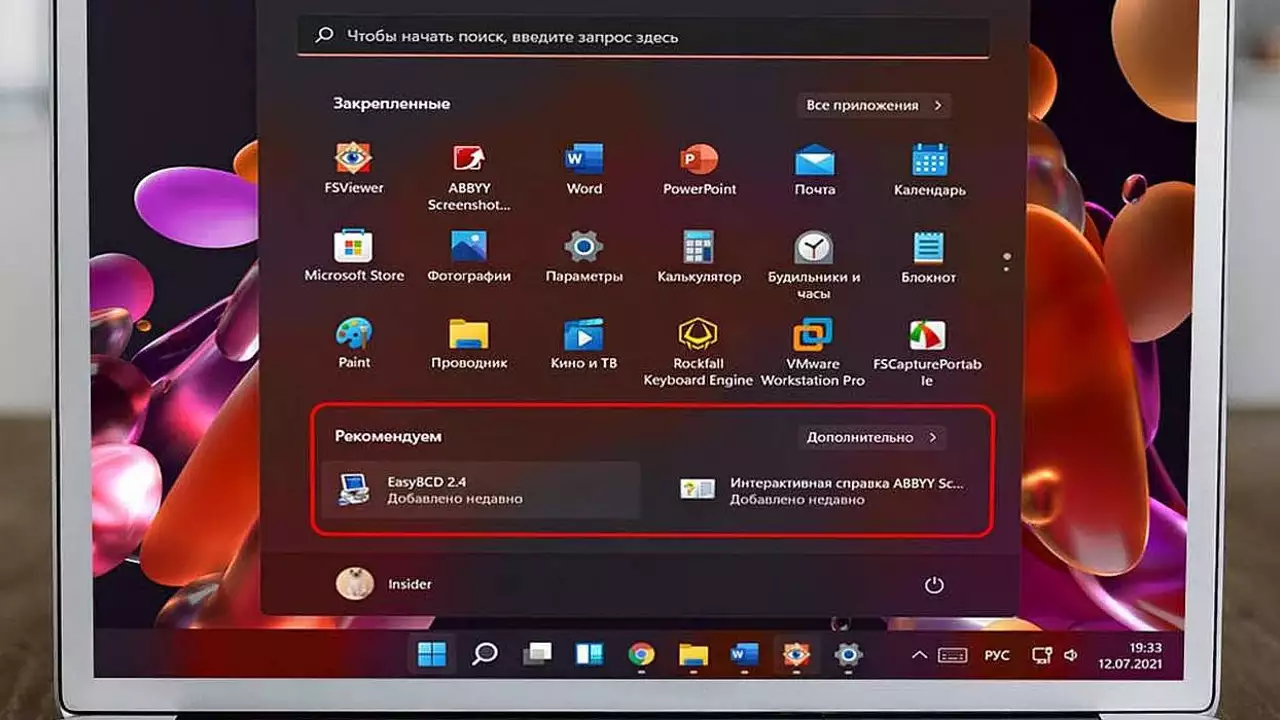Open the recommended EasyBCD 2.4 item
This screenshot has width=1280, height=720.
(x=480, y=490)
